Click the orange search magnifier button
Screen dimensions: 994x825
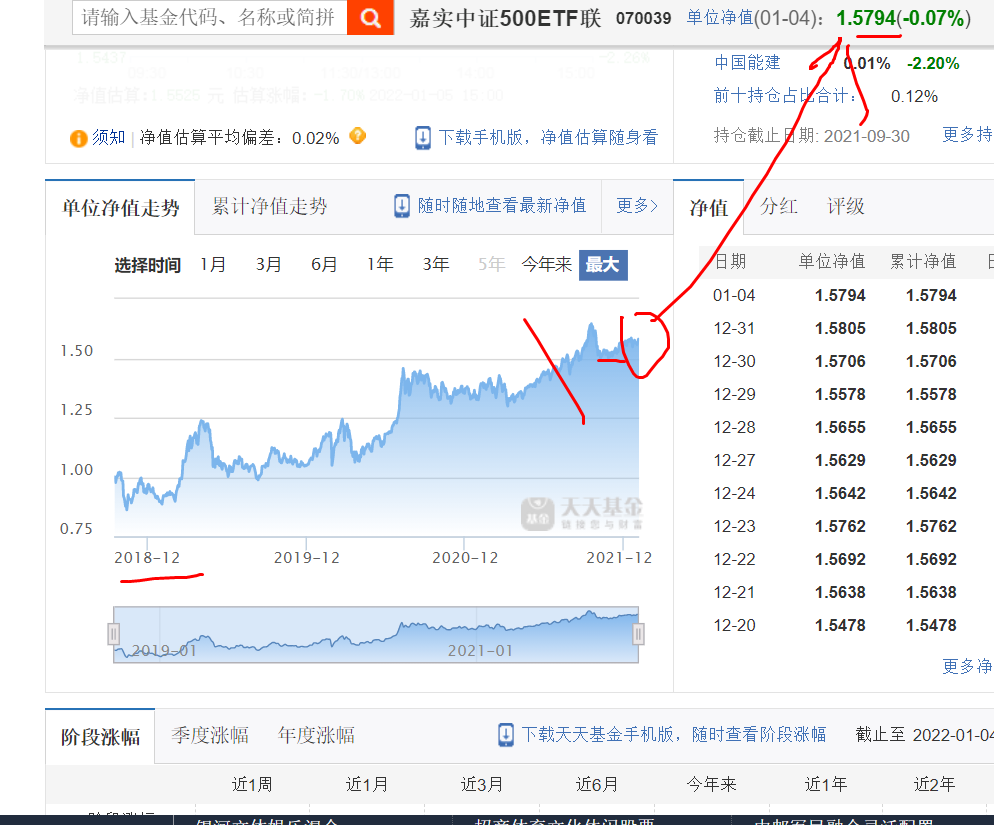pyautogui.click(x=371, y=17)
